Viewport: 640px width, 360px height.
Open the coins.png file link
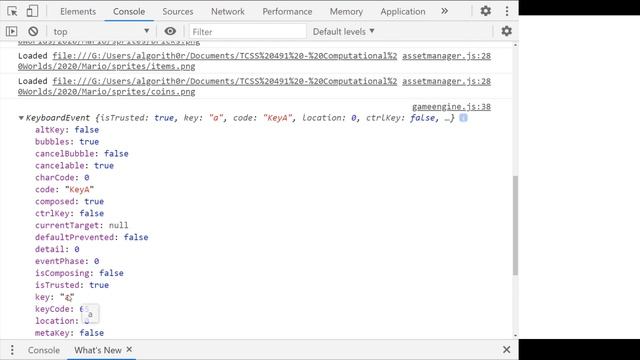pos(207,86)
